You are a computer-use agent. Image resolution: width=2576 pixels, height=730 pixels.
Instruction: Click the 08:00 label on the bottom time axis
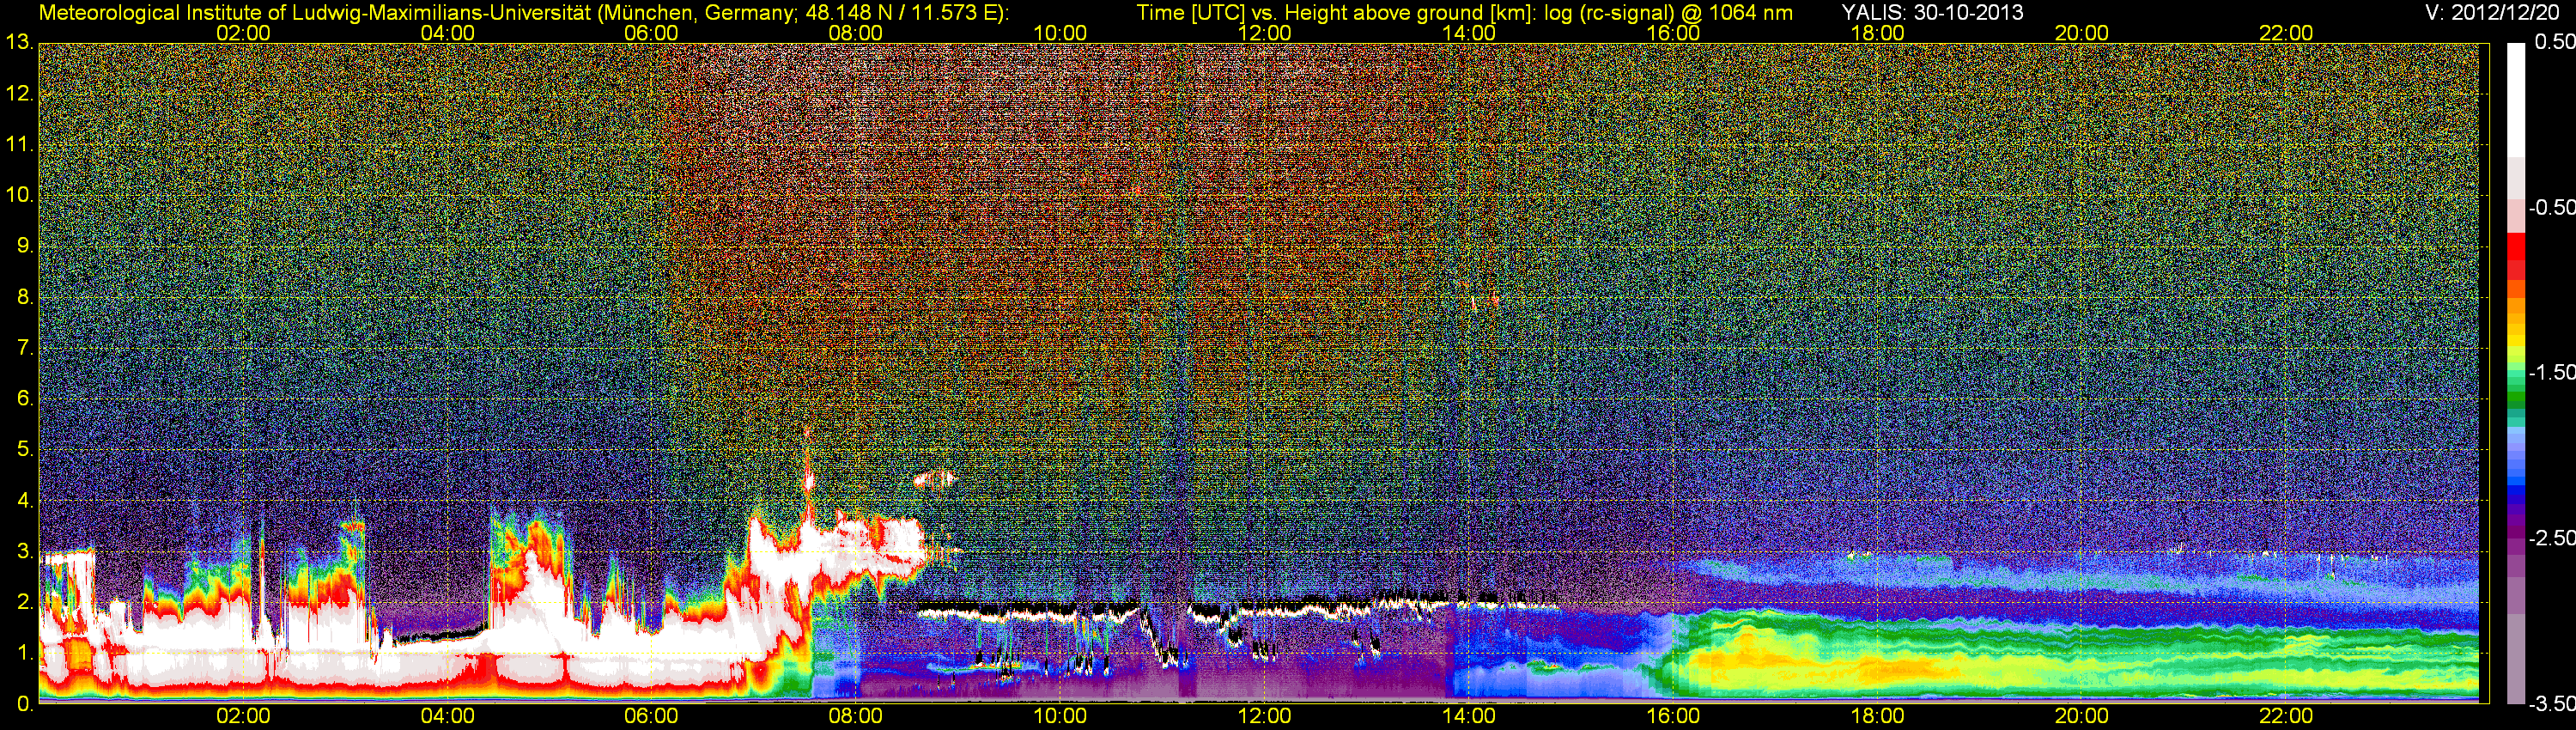point(856,716)
